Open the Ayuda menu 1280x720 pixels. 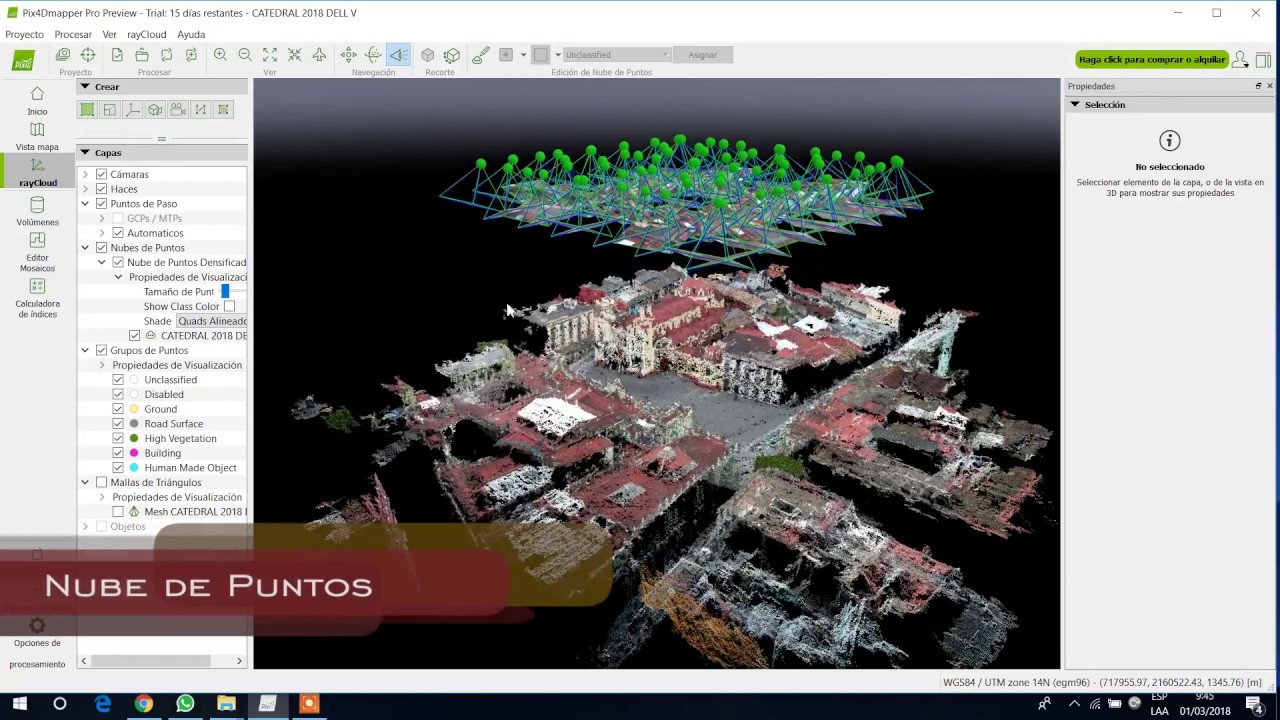[191, 34]
